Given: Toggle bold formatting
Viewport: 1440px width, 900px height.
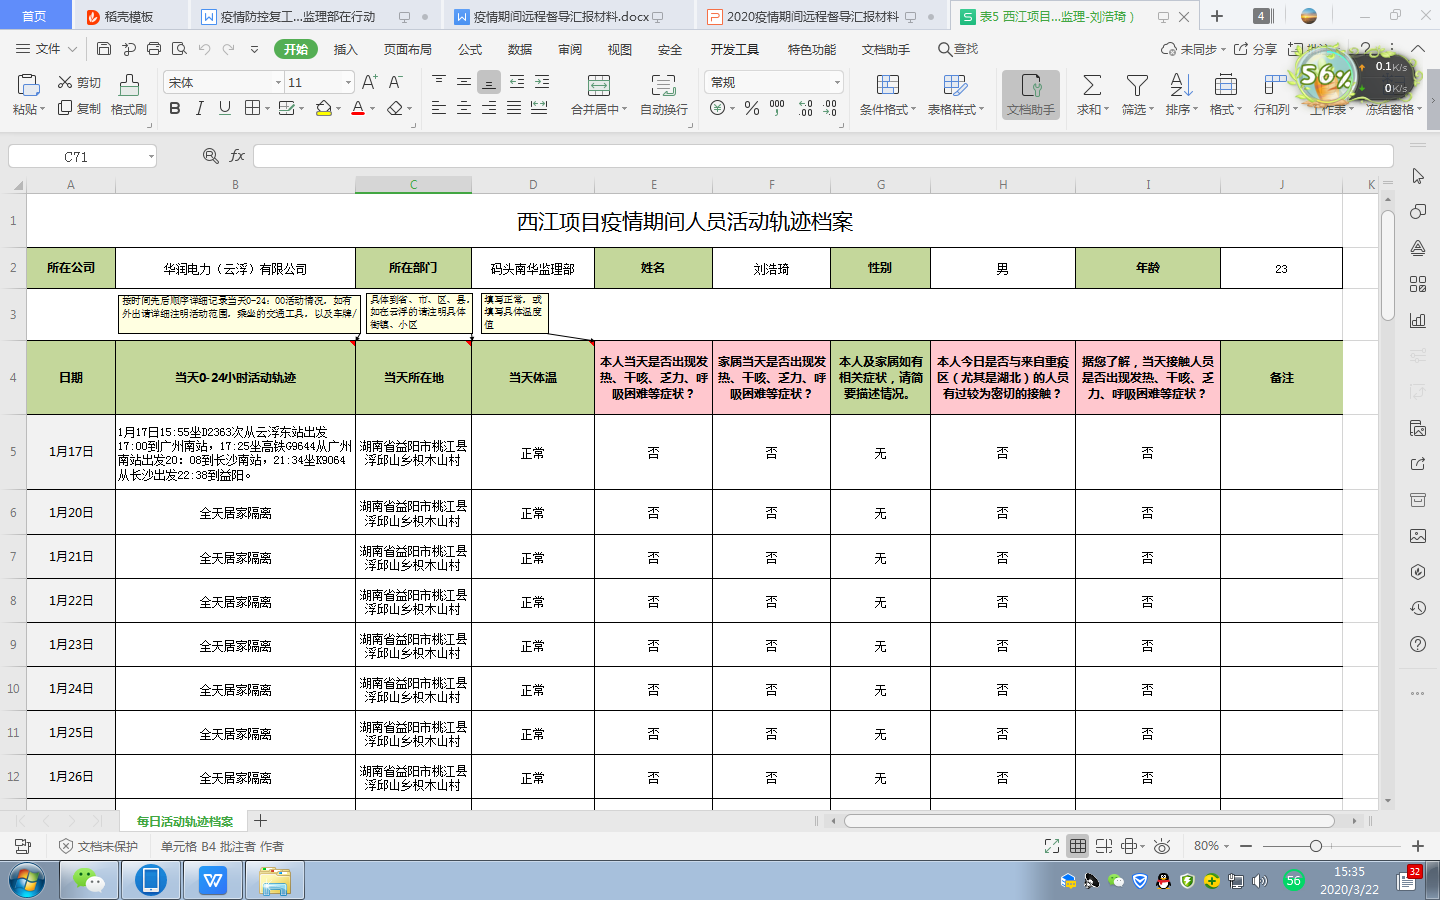Looking at the screenshot, I should point(175,108).
